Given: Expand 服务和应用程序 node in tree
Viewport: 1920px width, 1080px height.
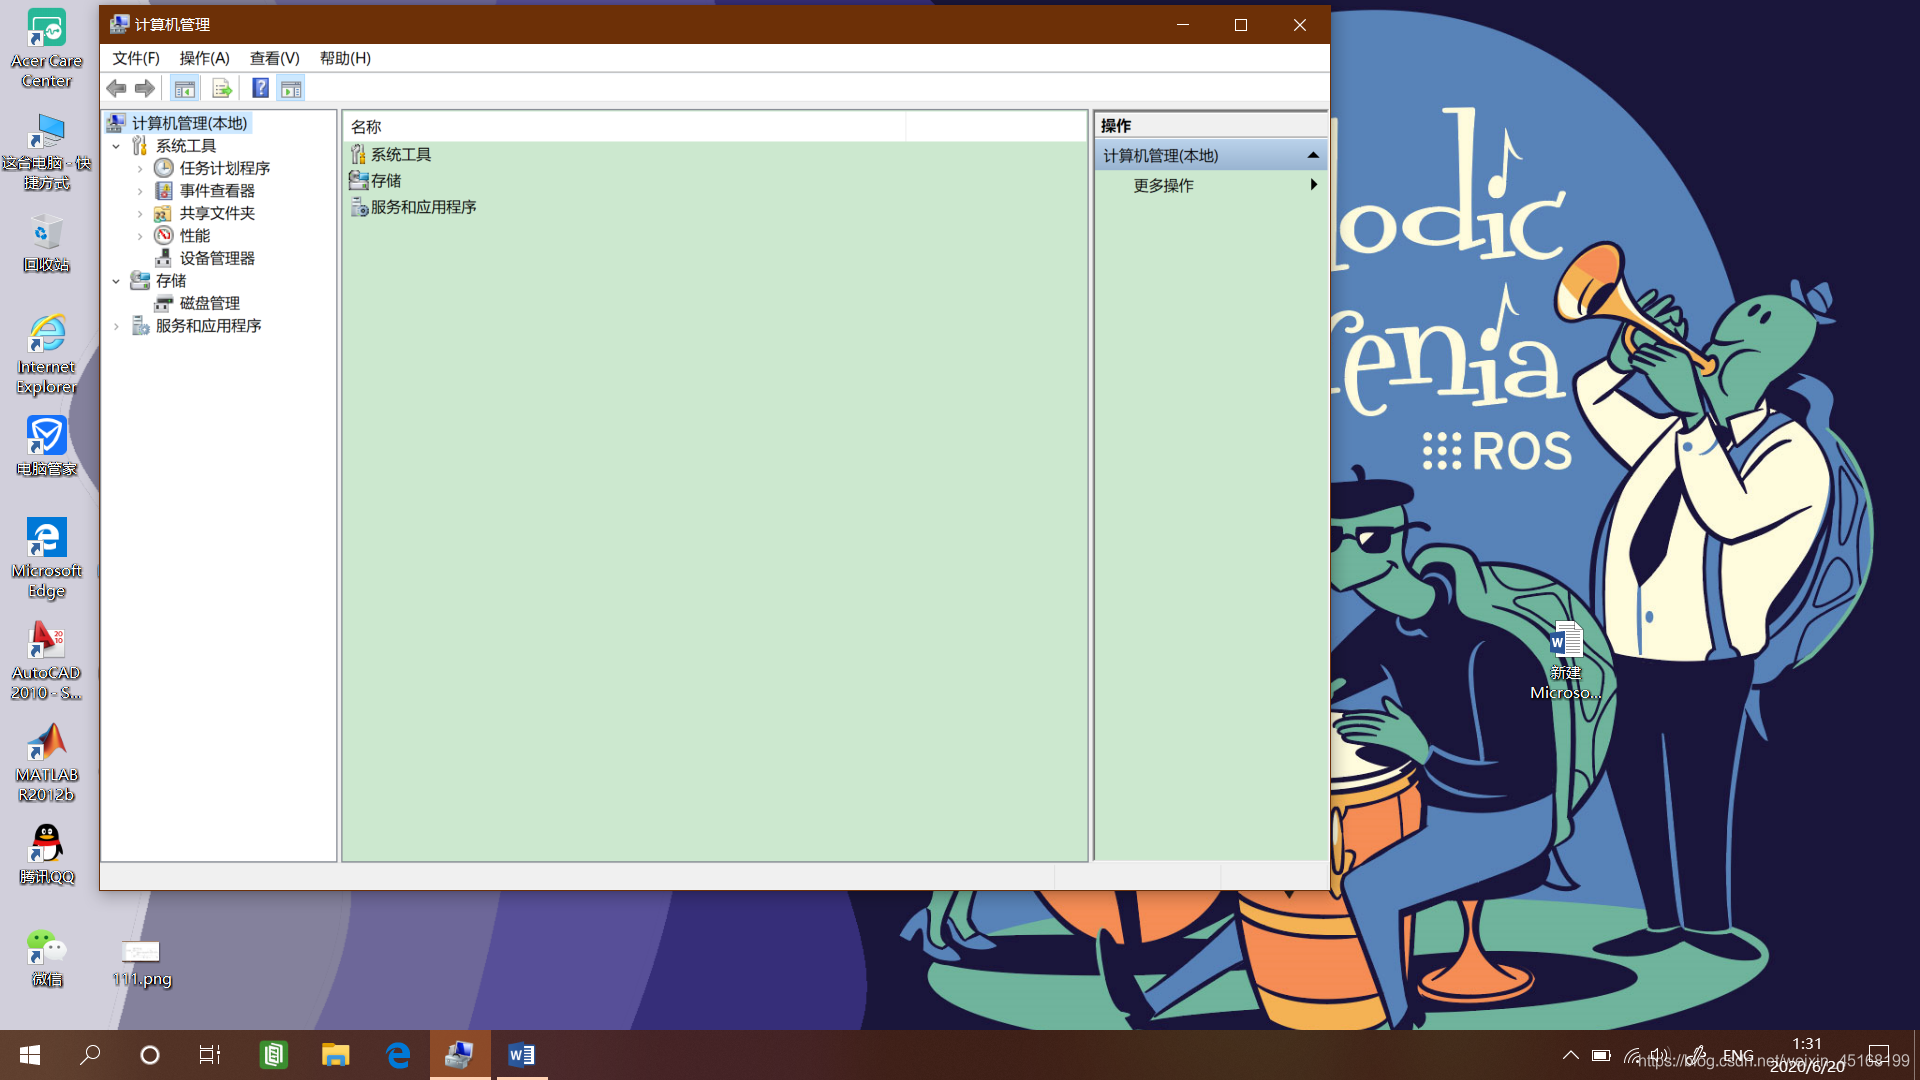Looking at the screenshot, I should pos(116,326).
